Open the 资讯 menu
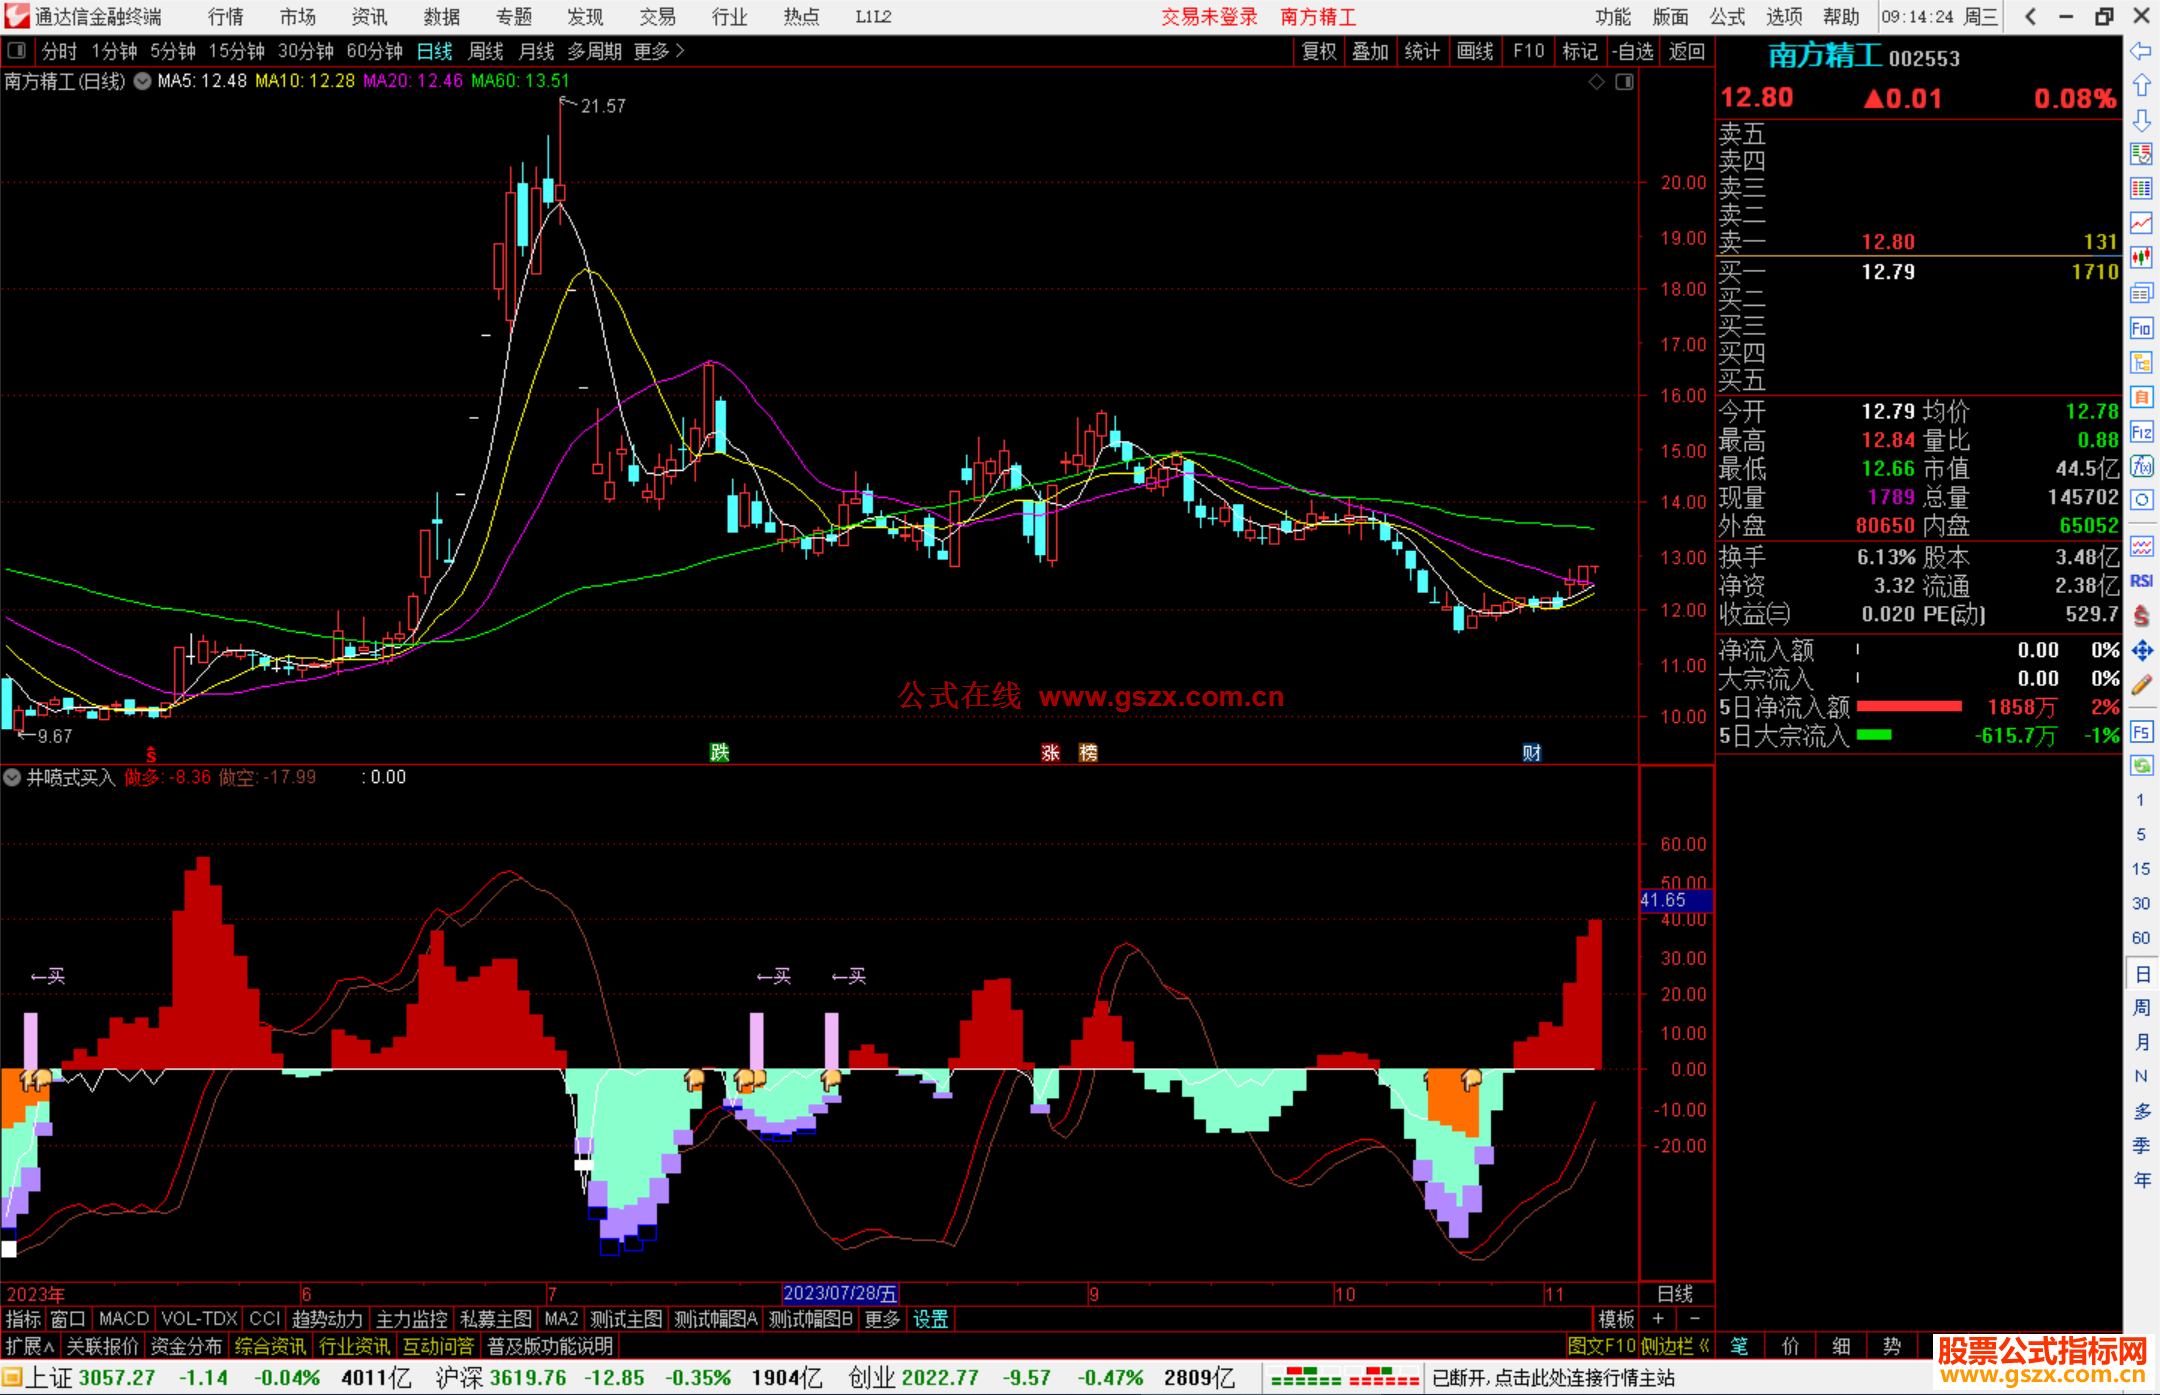2160x1395 pixels. click(x=369, y=17)
